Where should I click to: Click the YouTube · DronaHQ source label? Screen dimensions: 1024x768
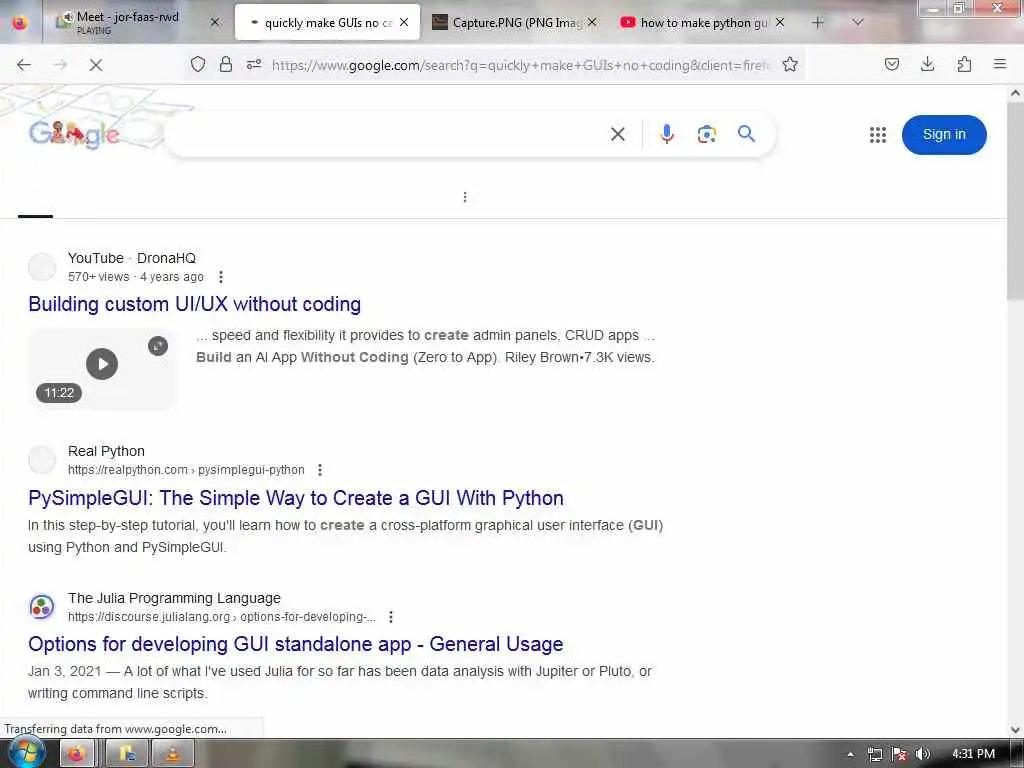[131, 258]
